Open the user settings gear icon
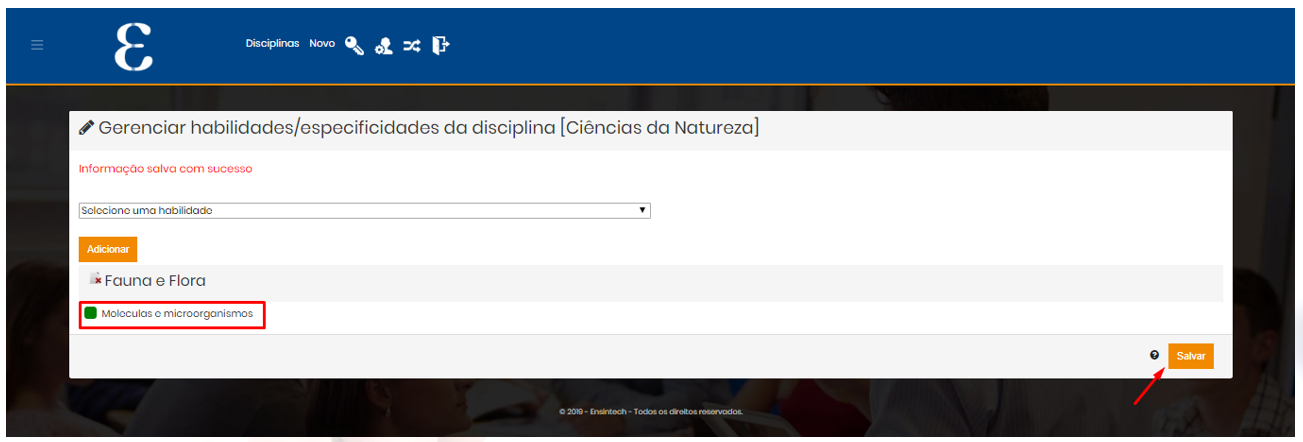 point(383,46)
